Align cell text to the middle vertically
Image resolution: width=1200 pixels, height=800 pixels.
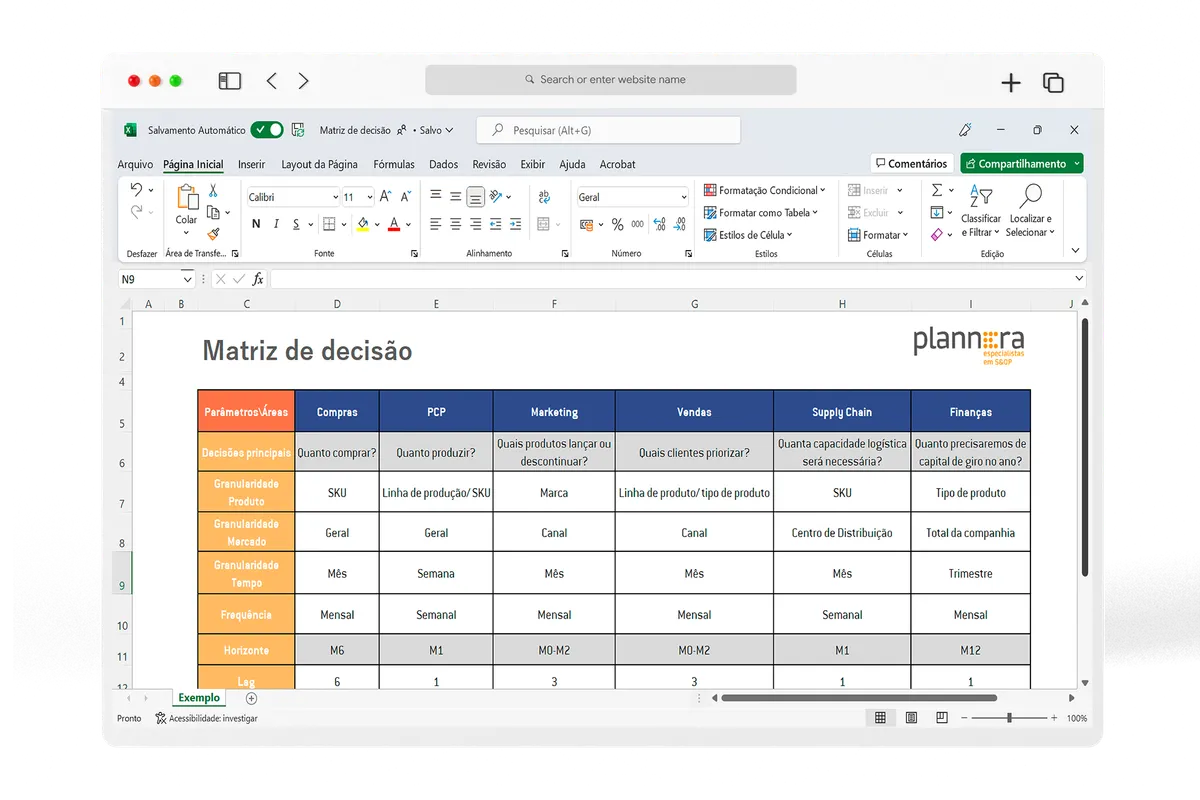click(455, 197)
